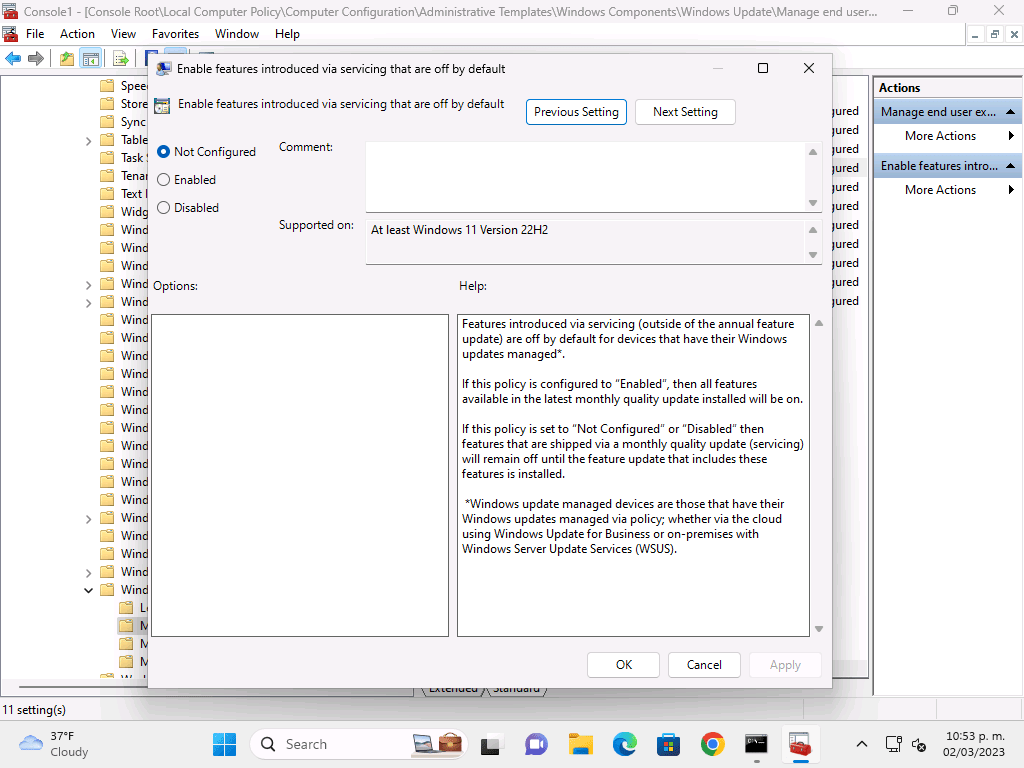Open Google Chrome from the taskbar
This screenshot has width=1024, height=768.
coord(712,744)
